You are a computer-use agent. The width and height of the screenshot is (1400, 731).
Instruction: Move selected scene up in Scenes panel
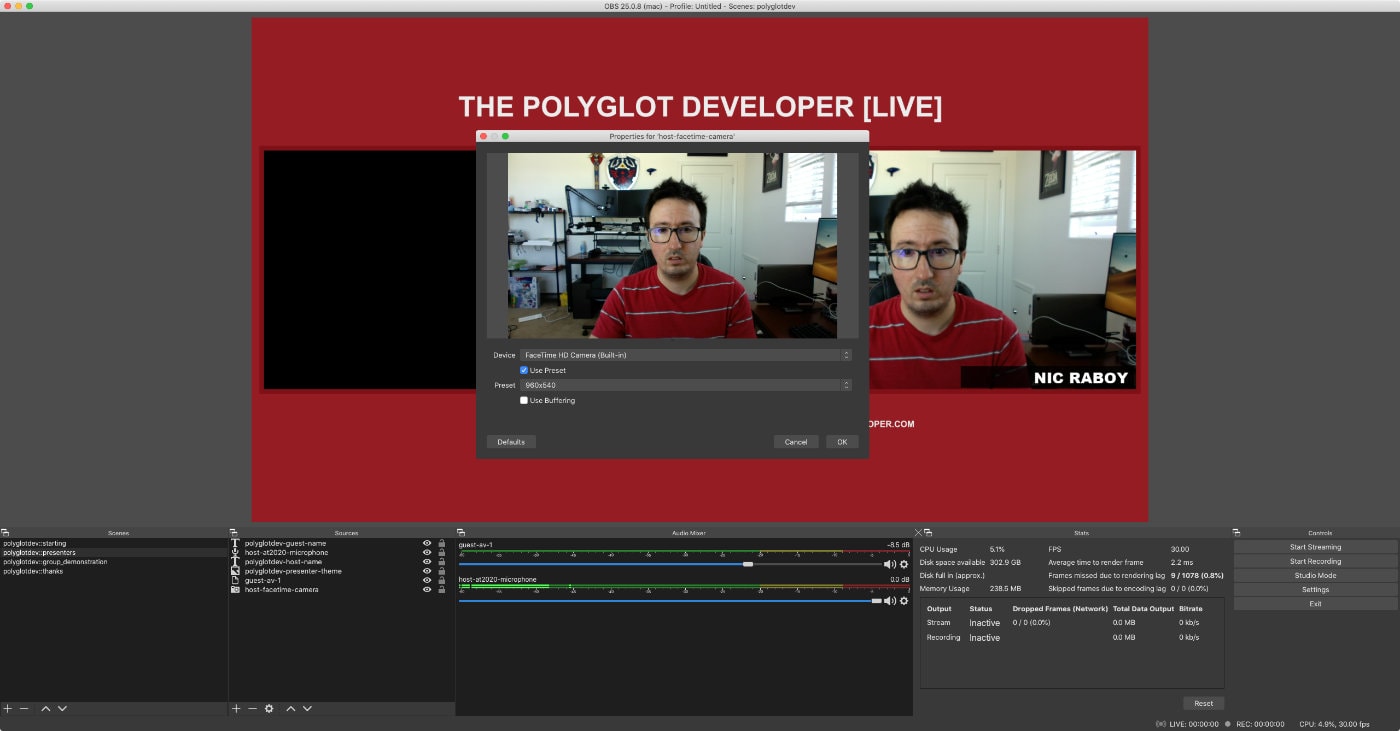45,708
